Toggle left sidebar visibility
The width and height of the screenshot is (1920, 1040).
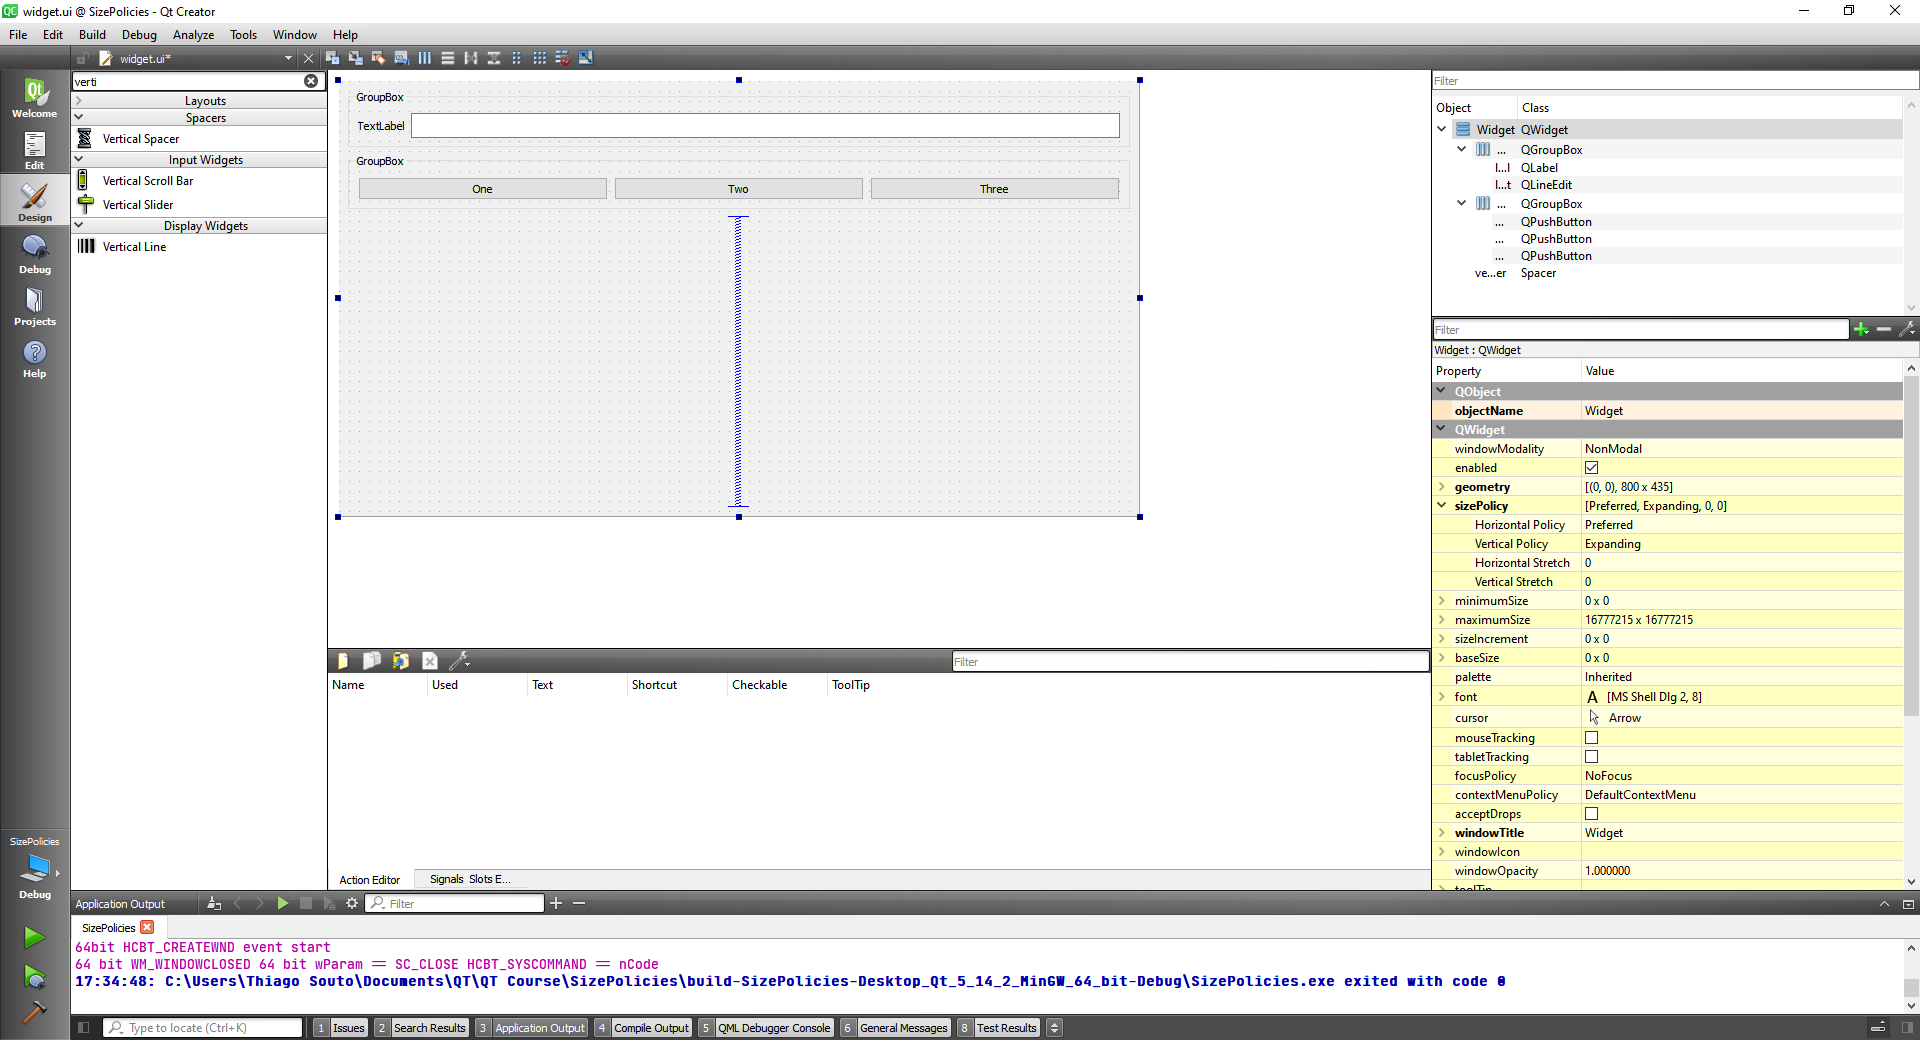(84, 1027)
